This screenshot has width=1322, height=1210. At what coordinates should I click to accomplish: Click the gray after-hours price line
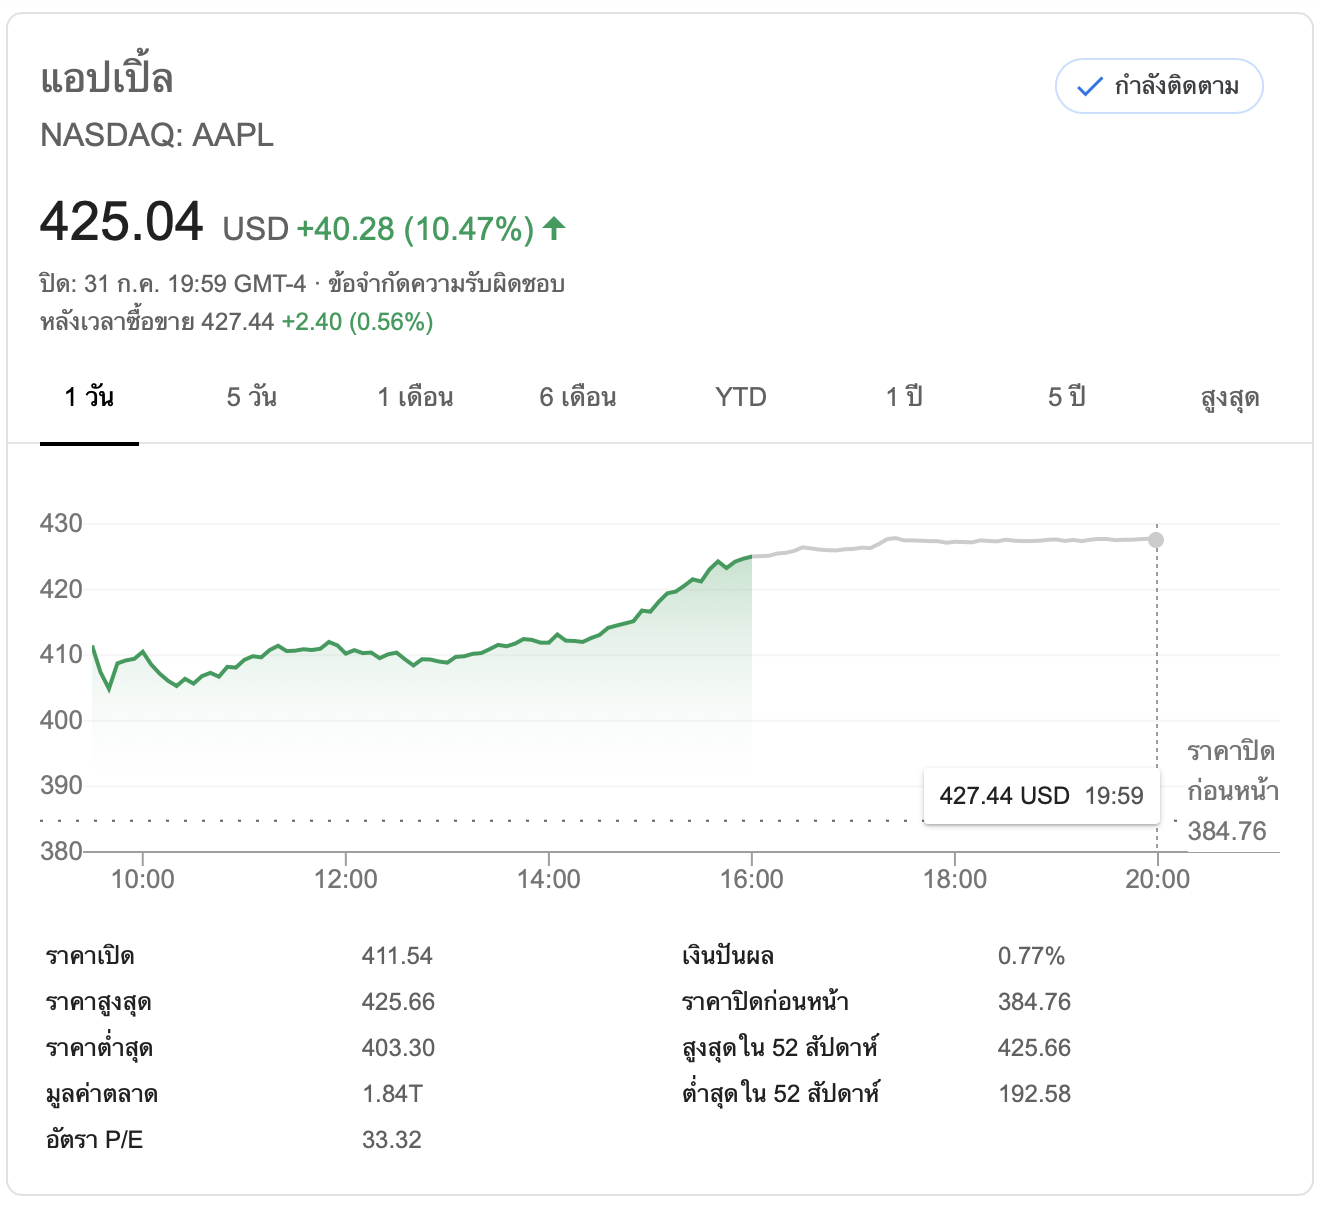point(950,541)
